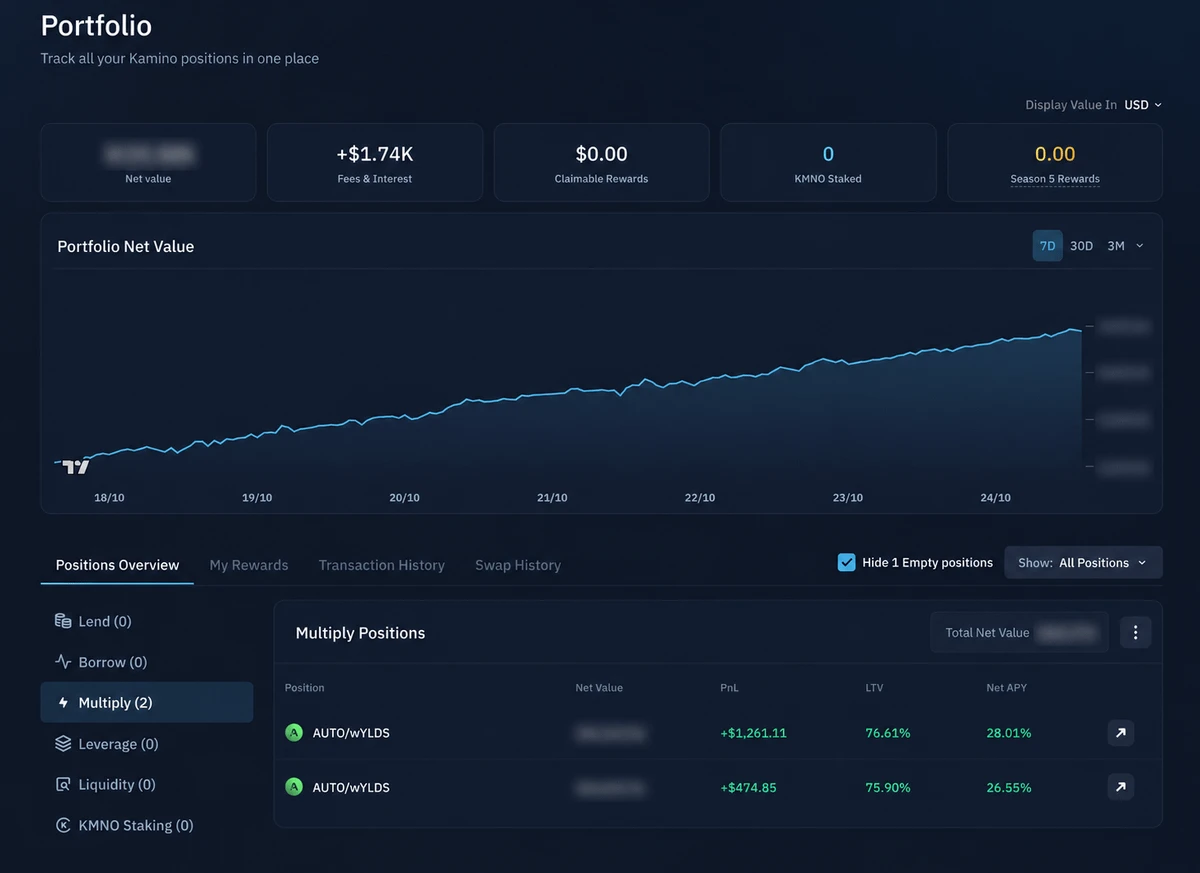
Task: Expand more chart range options chevron
Action: [1140, 246]
